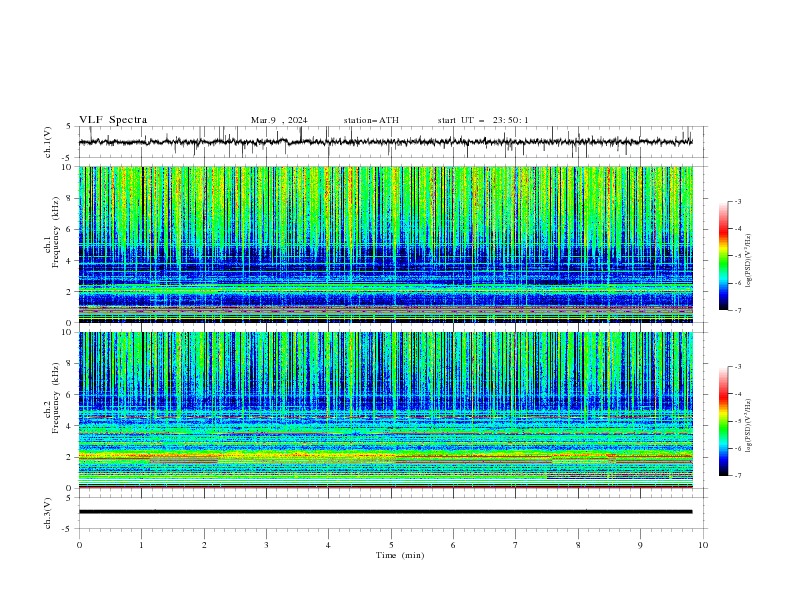The height and width of the screenshot is (612, 792).
Task: Click the "-7" tick of lower colorbar
Action: 738,476
